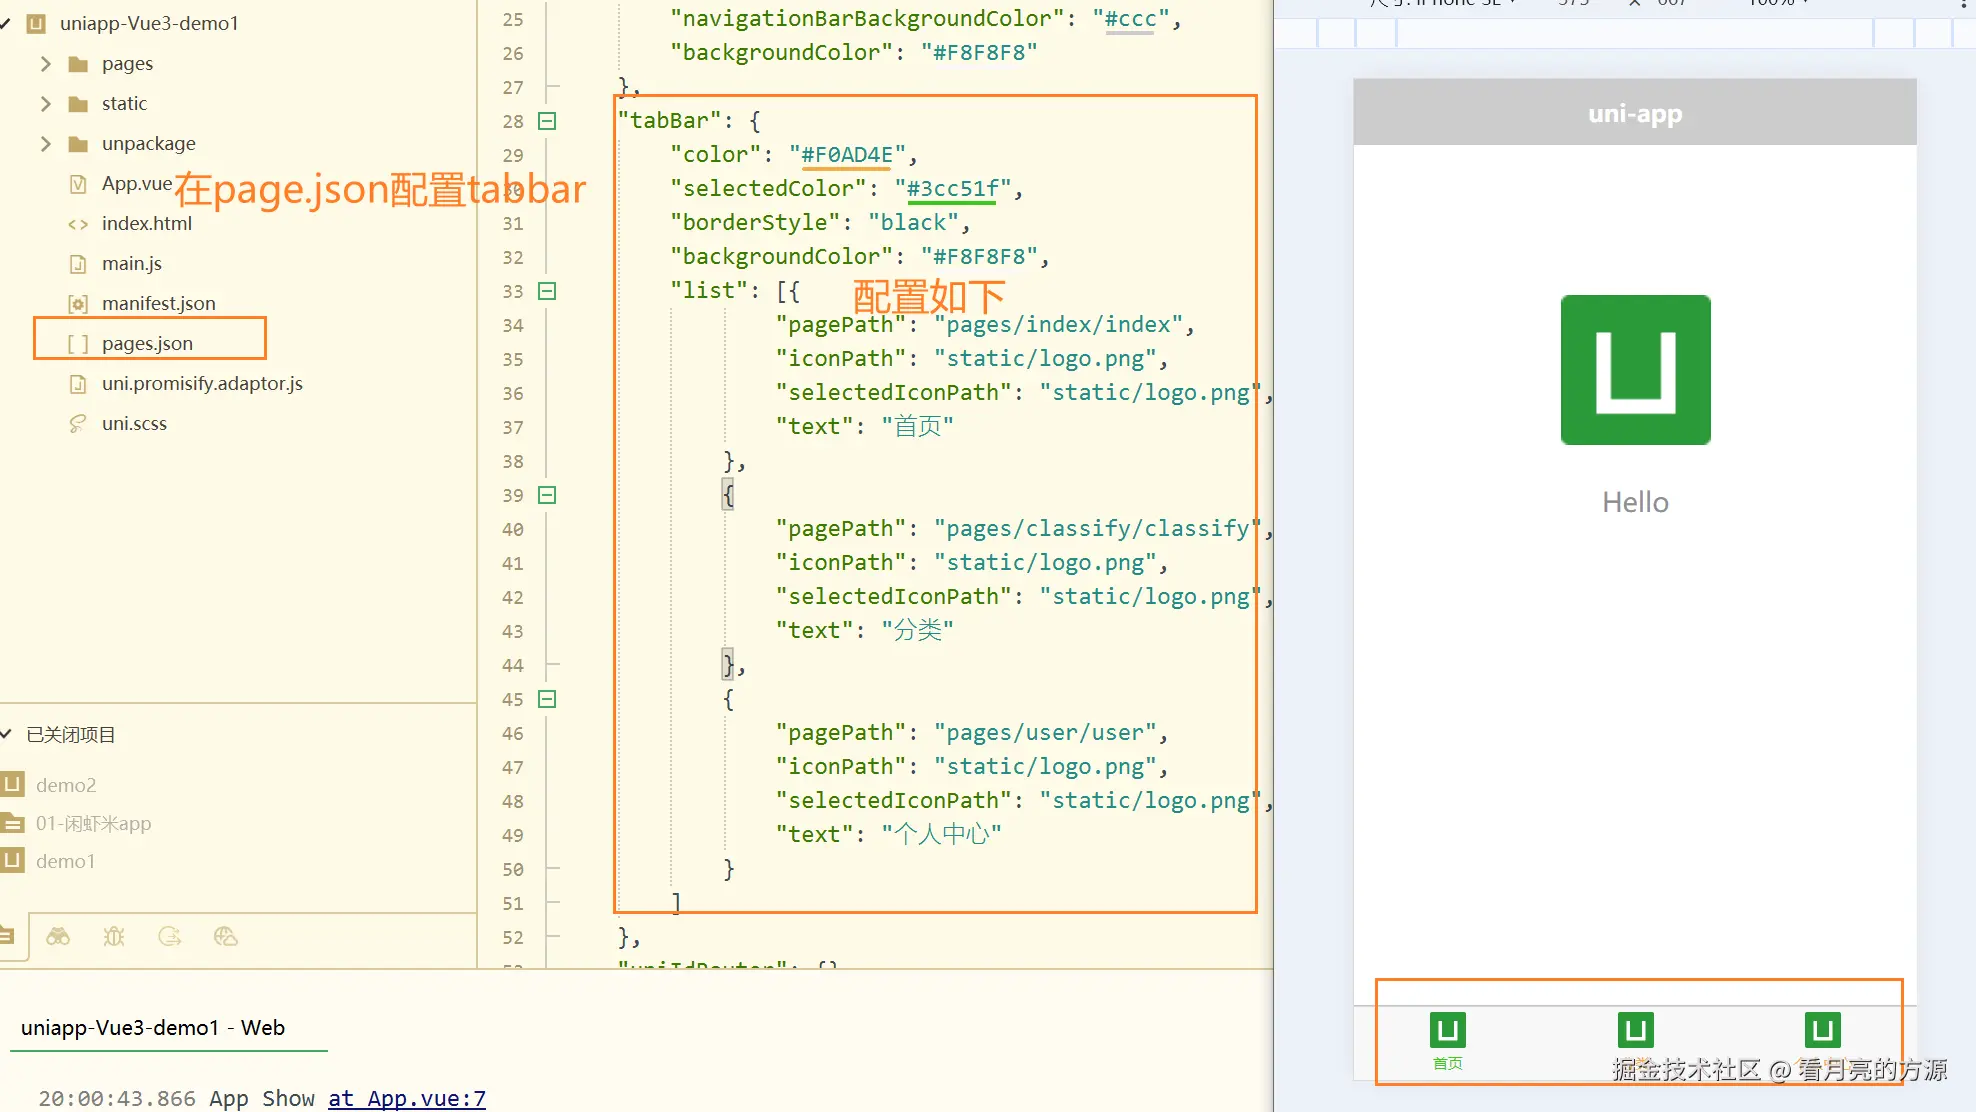Open demo2 closed project icon
The height and width of the screenshot is (1112, 1976).
(x=13, y=785)
